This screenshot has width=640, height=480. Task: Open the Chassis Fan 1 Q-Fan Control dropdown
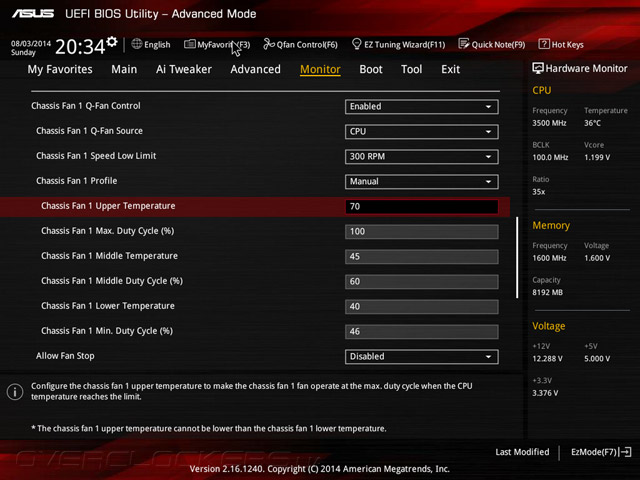(x=422, y=107)
